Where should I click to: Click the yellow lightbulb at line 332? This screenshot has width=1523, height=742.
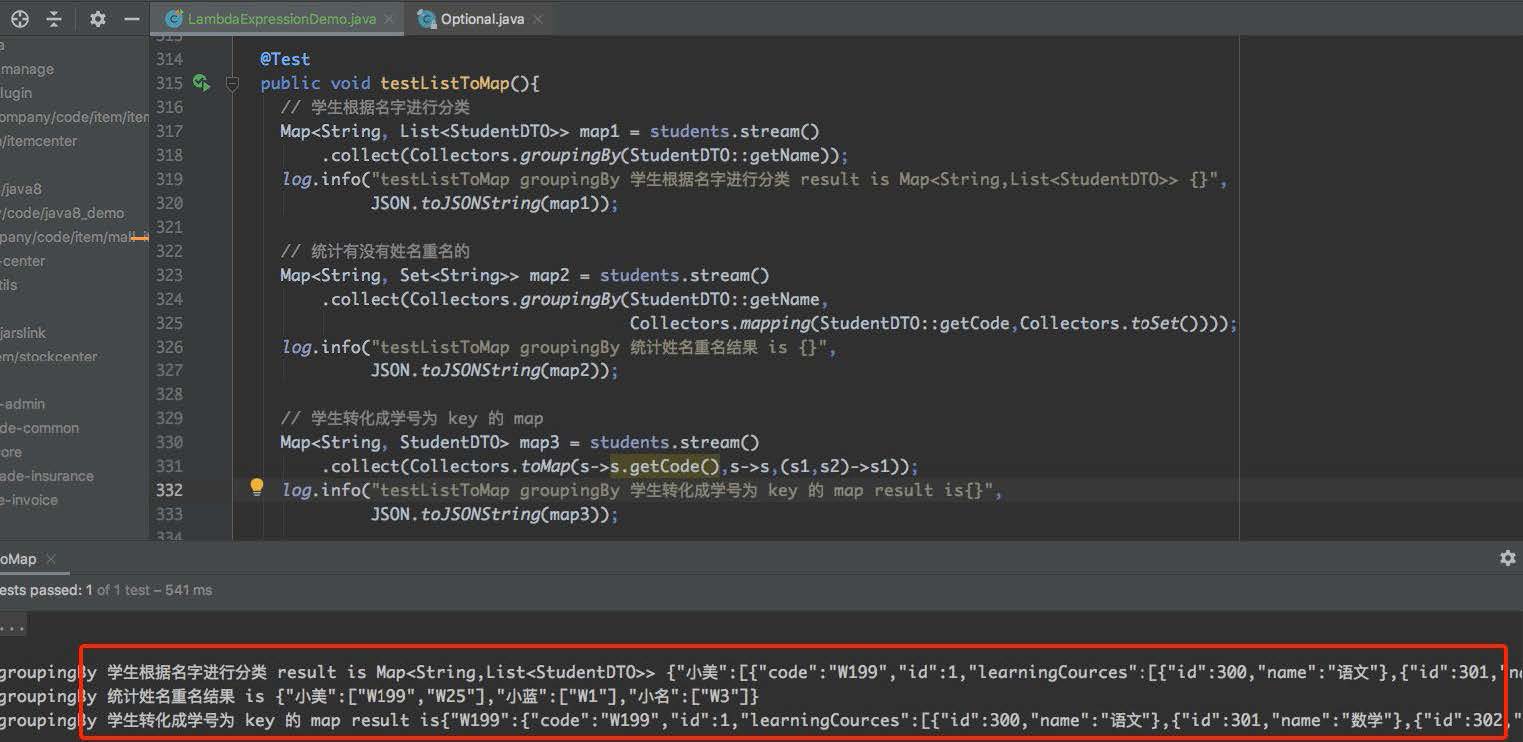(x=257, y=487)
